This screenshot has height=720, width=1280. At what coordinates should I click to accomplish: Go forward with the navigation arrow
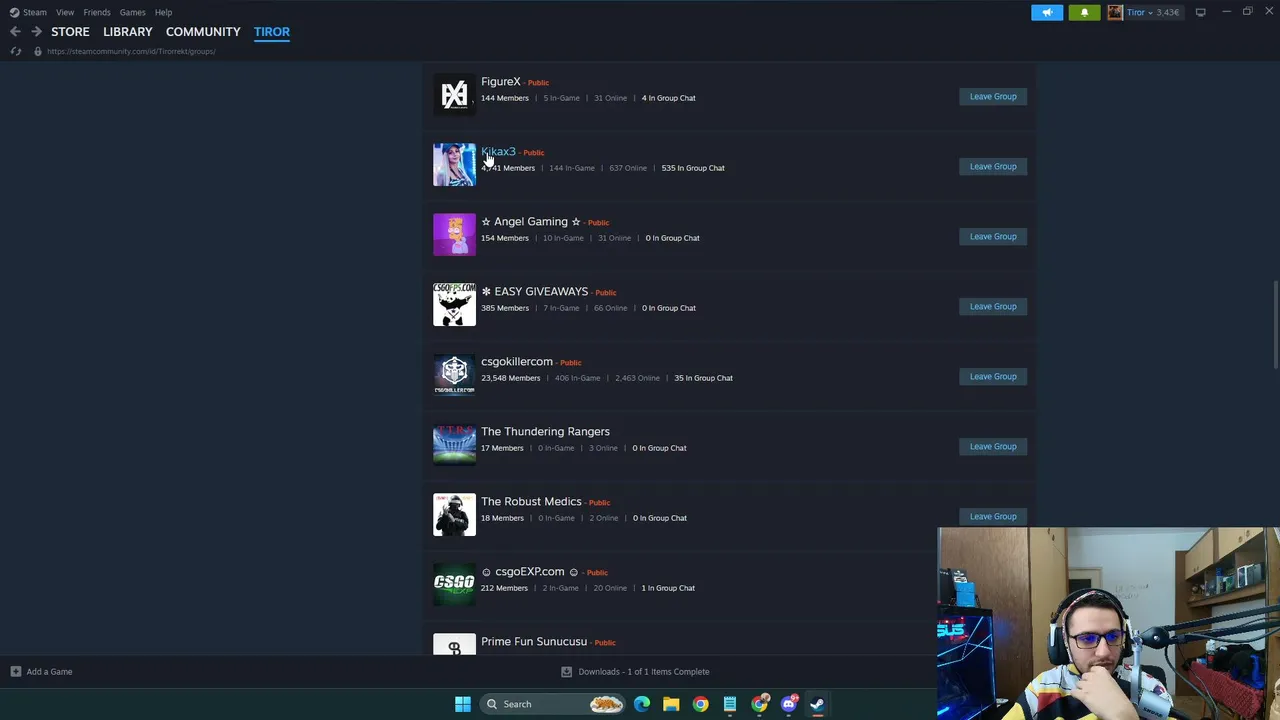click(x=36, y=32)
